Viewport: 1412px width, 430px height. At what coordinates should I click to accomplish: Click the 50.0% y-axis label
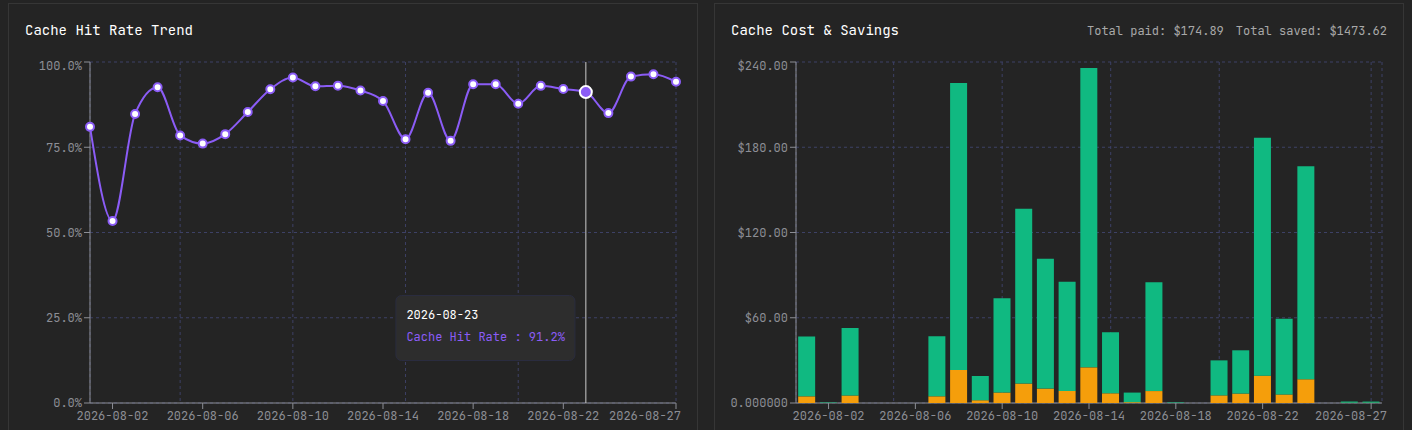pyautogui.click(x=63, y=233)
